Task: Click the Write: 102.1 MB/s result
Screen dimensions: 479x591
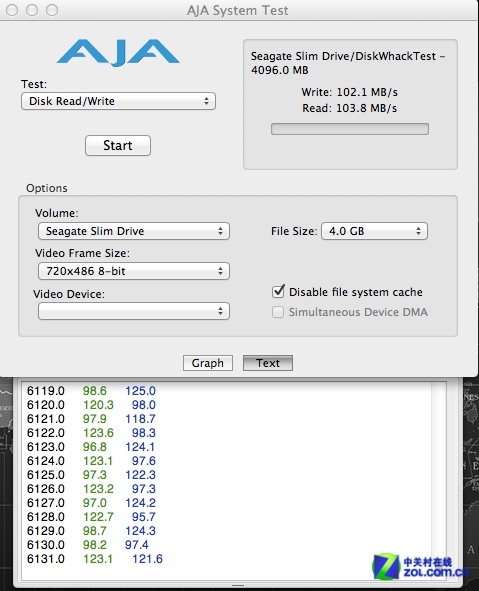Action: point(349,92)
